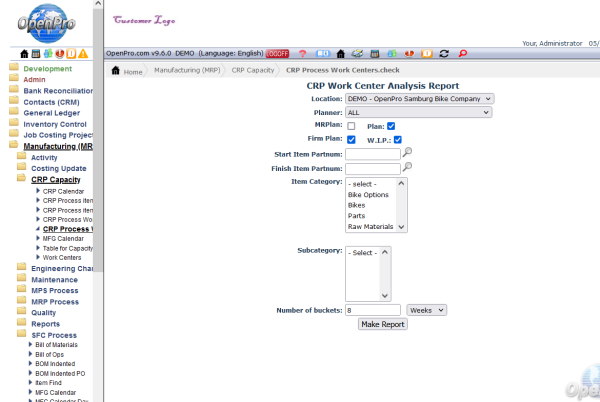The image size is (600, 402).
Task: Click the yellow warning triangle icon
Action: (82, 53)
